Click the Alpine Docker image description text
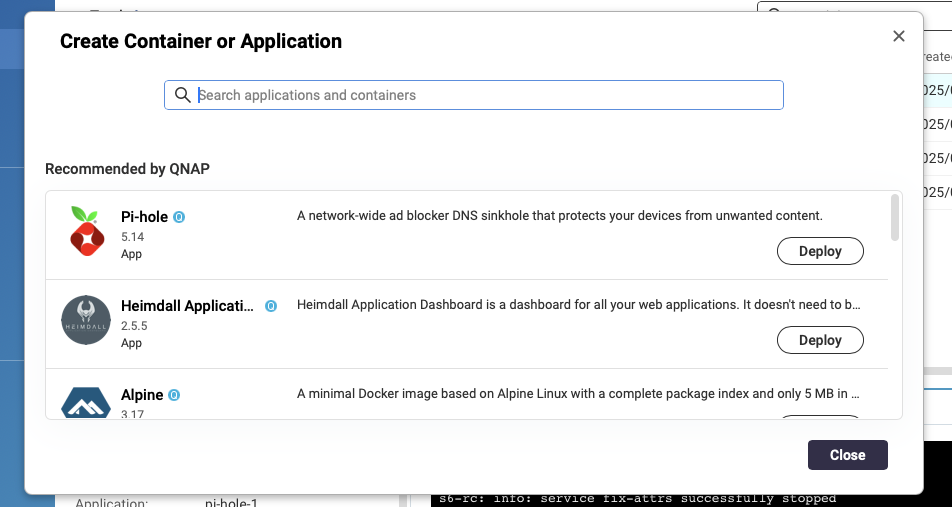 tap(578, 393)
